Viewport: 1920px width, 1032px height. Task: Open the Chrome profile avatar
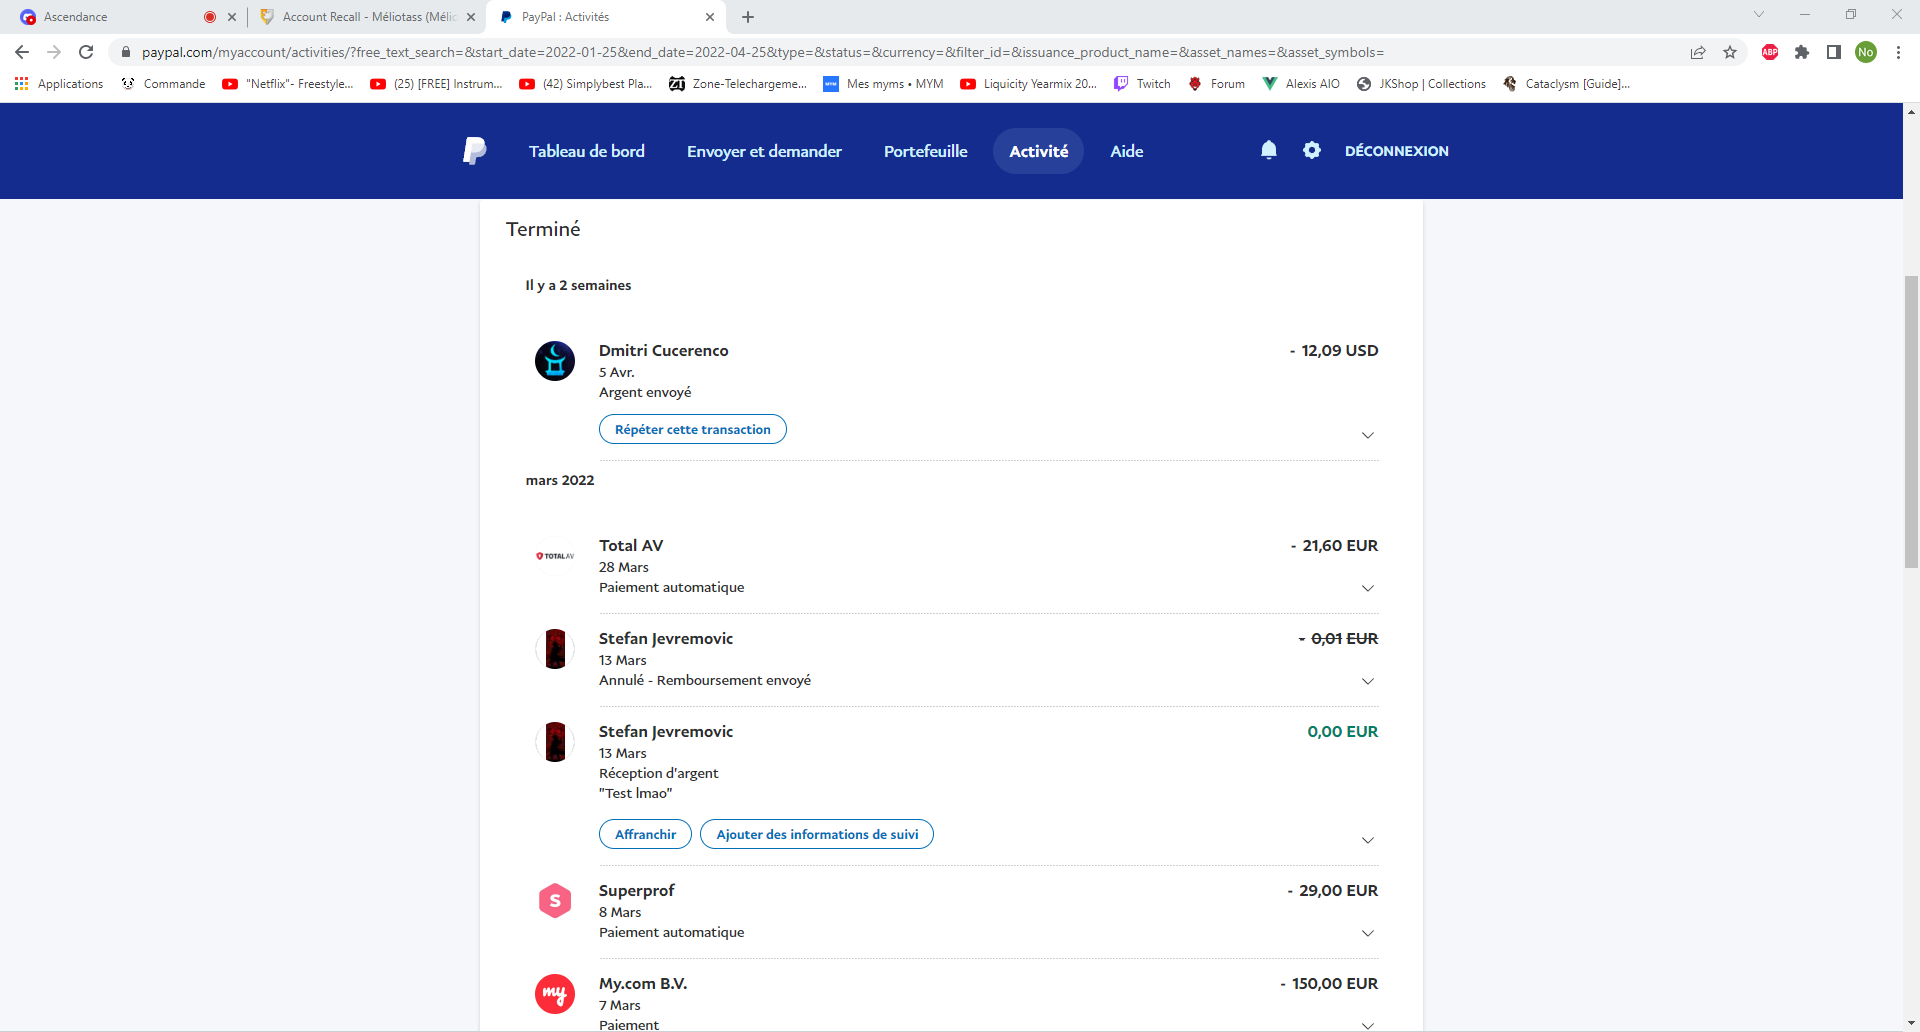point(1866,52)
